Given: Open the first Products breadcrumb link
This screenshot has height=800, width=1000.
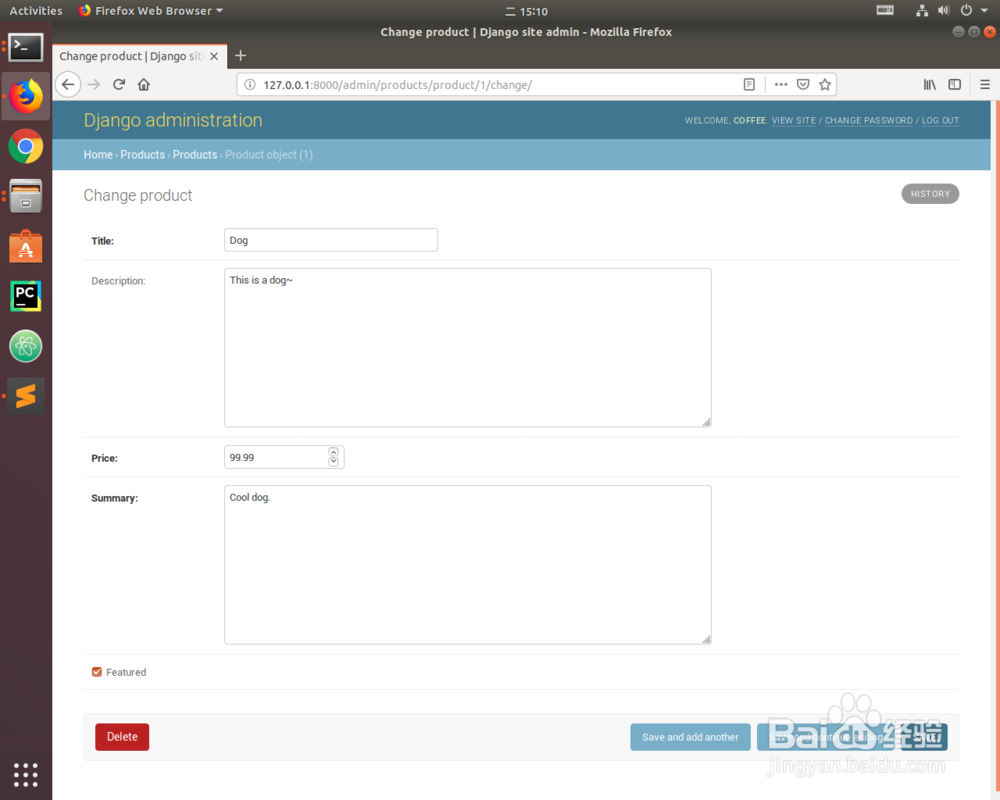Looking at the screenshot, I should pyautogui.click(x=142, y=155).
